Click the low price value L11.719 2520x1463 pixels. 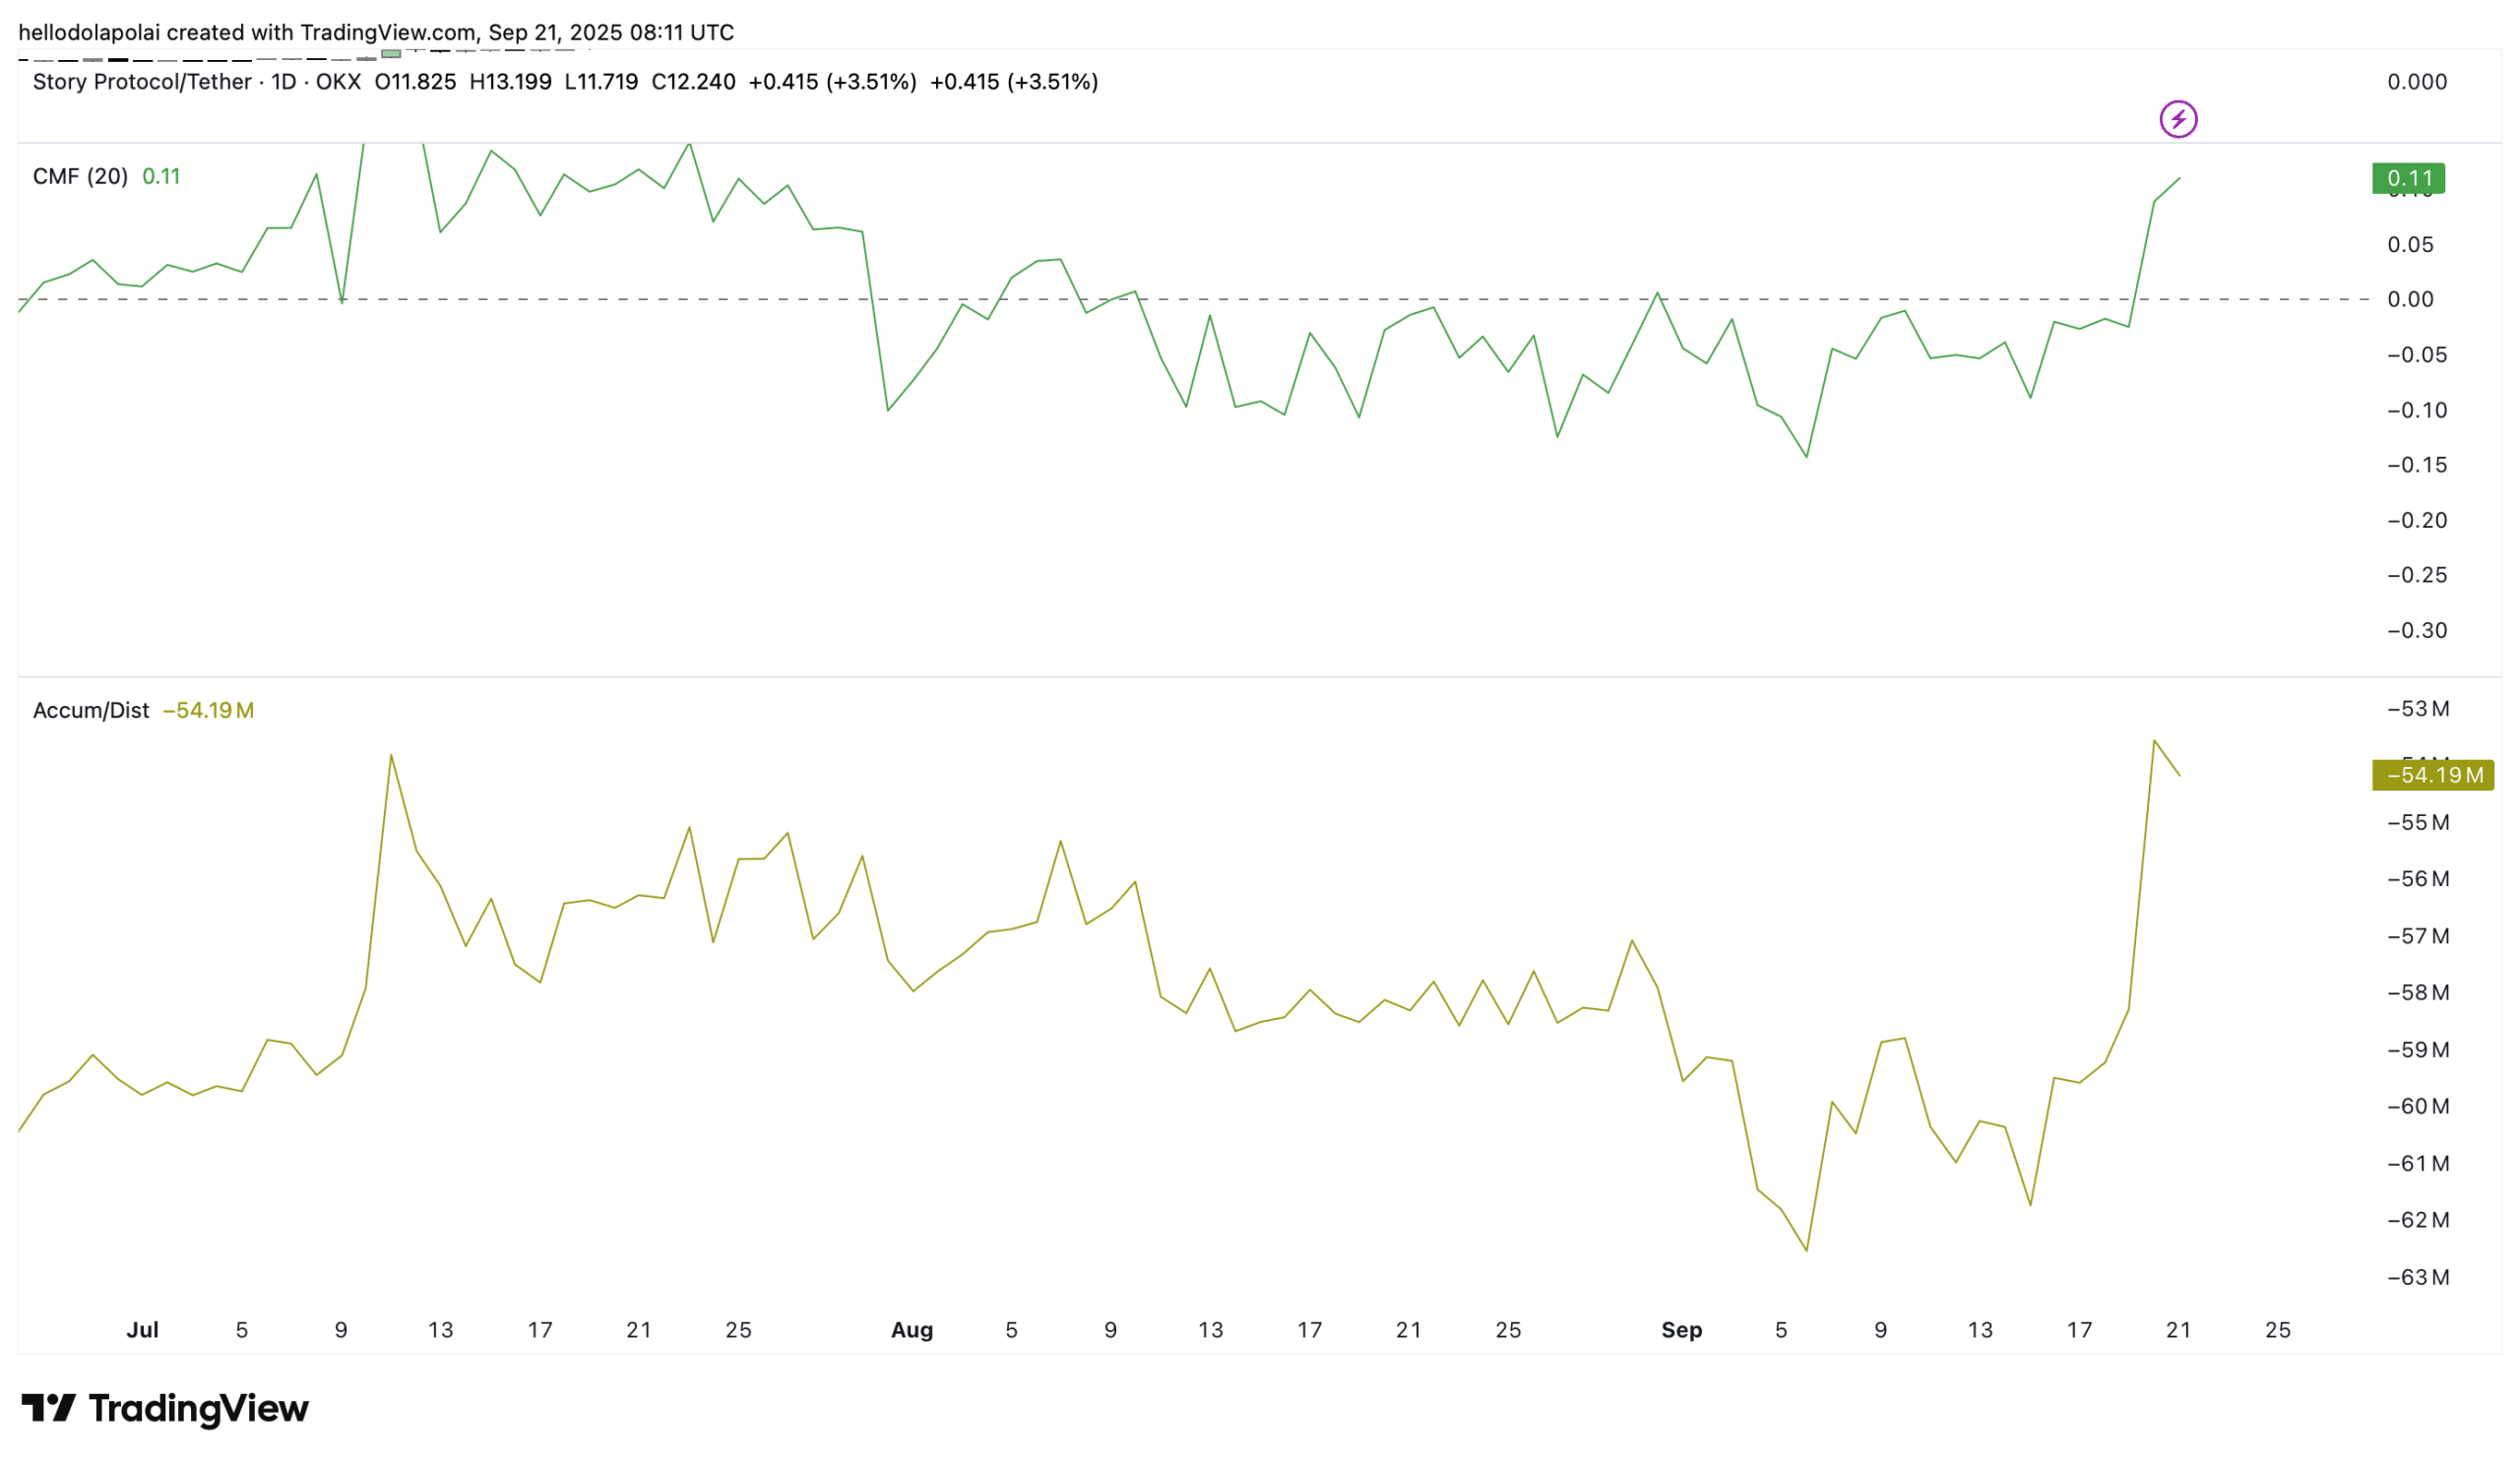pos(601,82)
